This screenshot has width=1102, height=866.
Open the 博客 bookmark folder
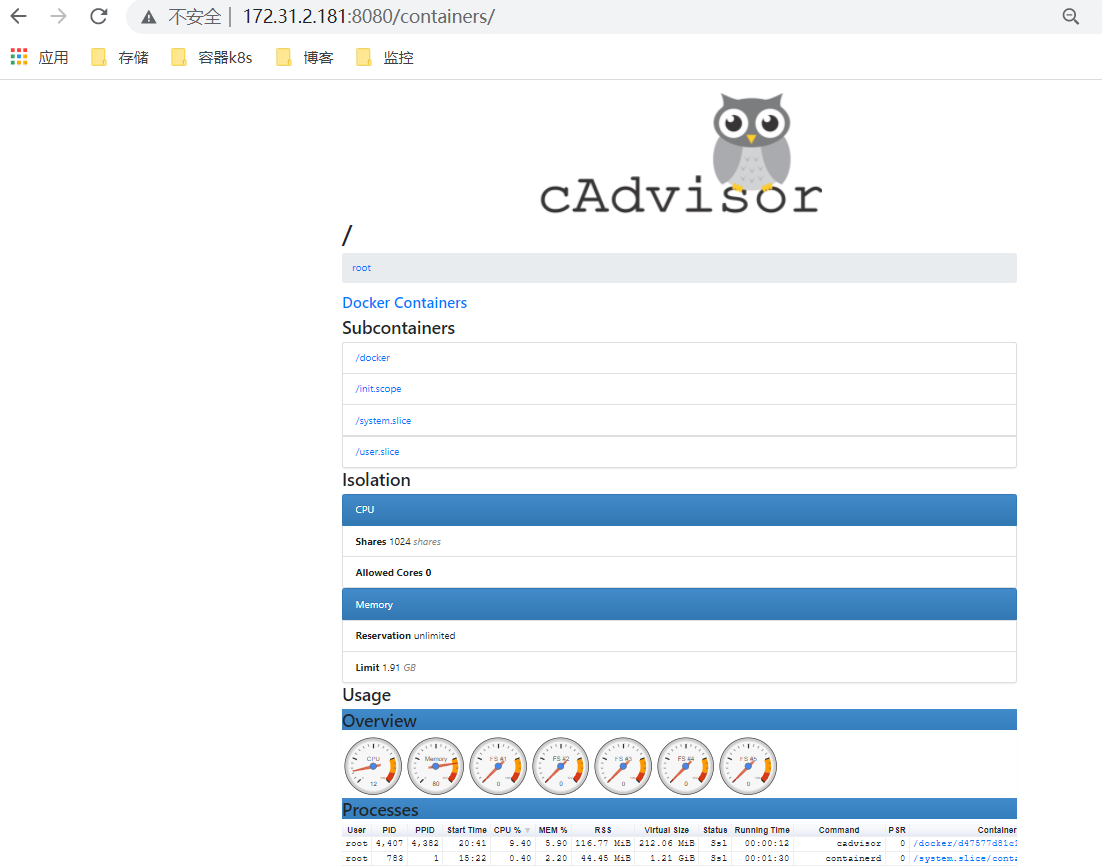(305, 58)
